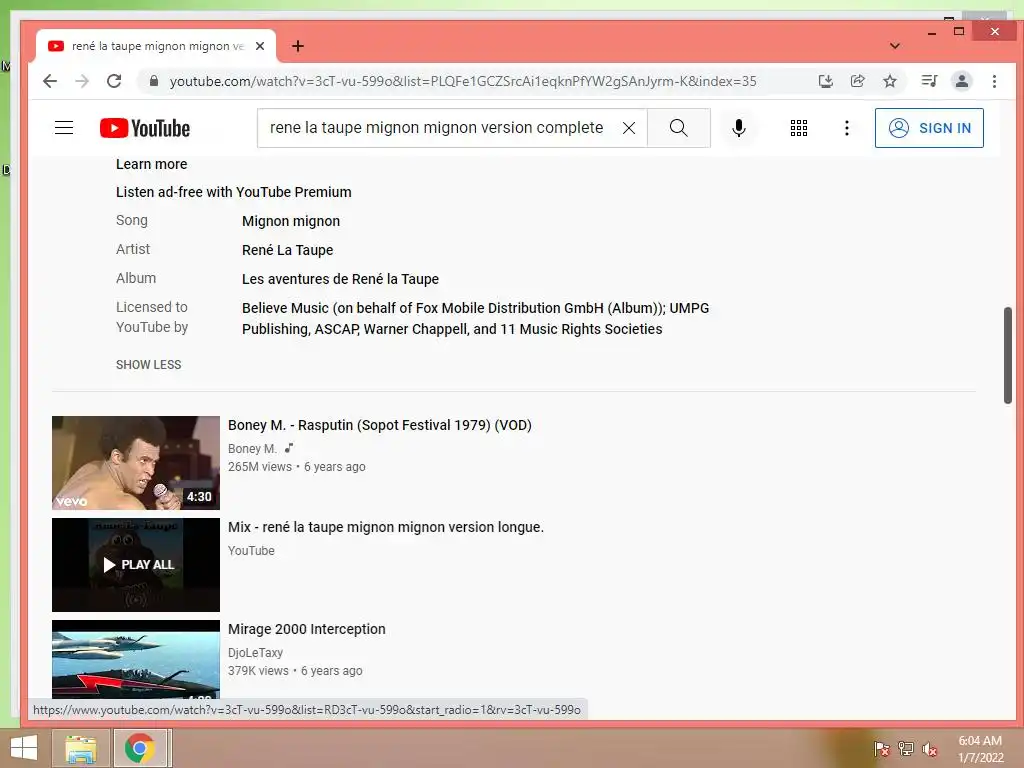1024x768 pixels.
Task: Click the browser forward arrow
Action: [82, 81]
